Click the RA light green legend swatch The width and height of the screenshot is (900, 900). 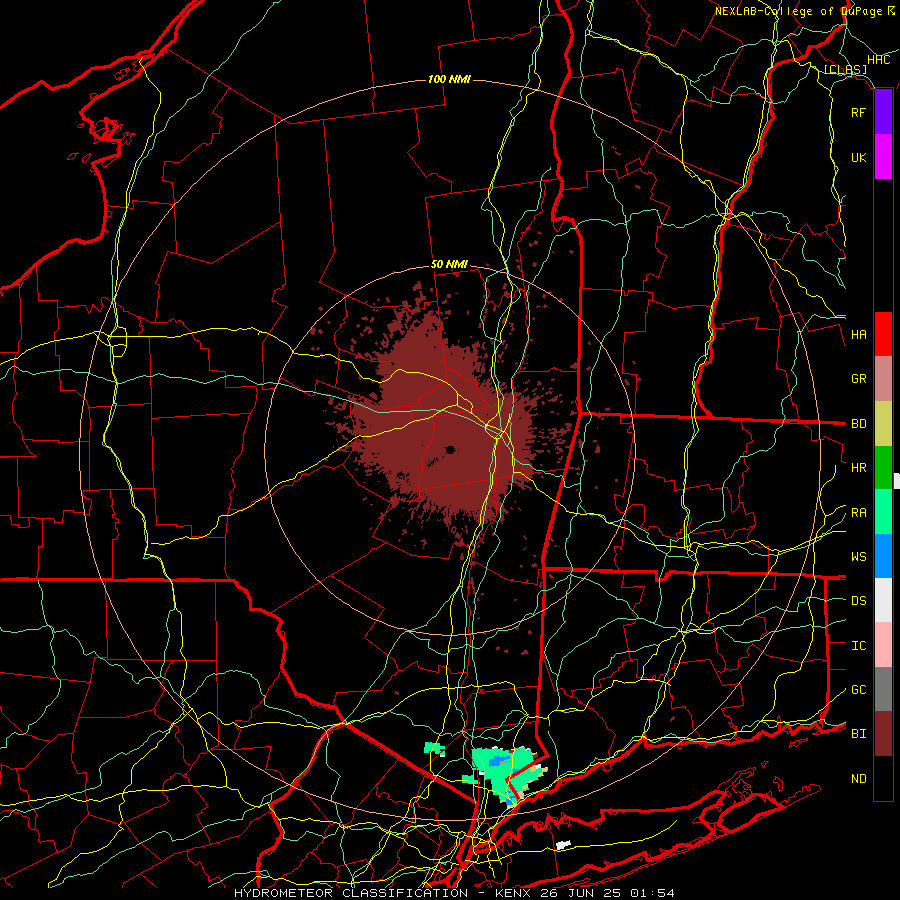(x=883, y=512)
